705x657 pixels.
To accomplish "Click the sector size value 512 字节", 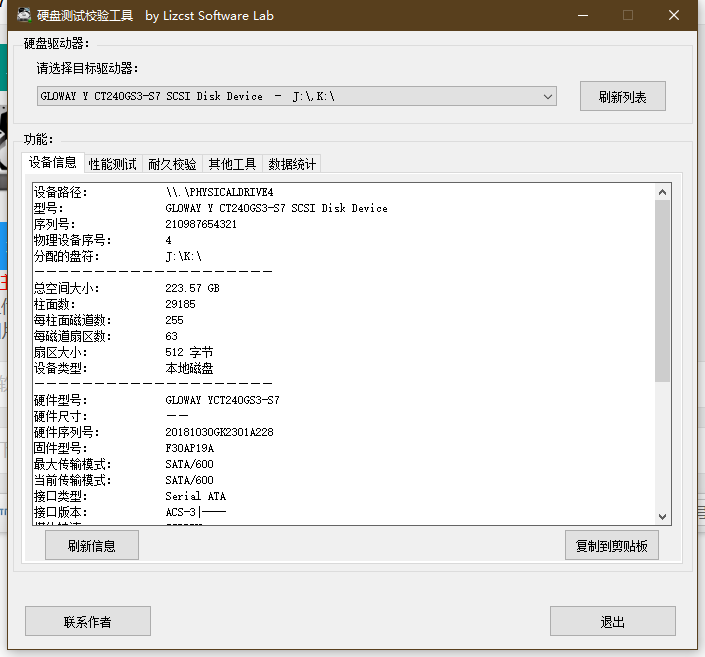I will coord(189,352).
